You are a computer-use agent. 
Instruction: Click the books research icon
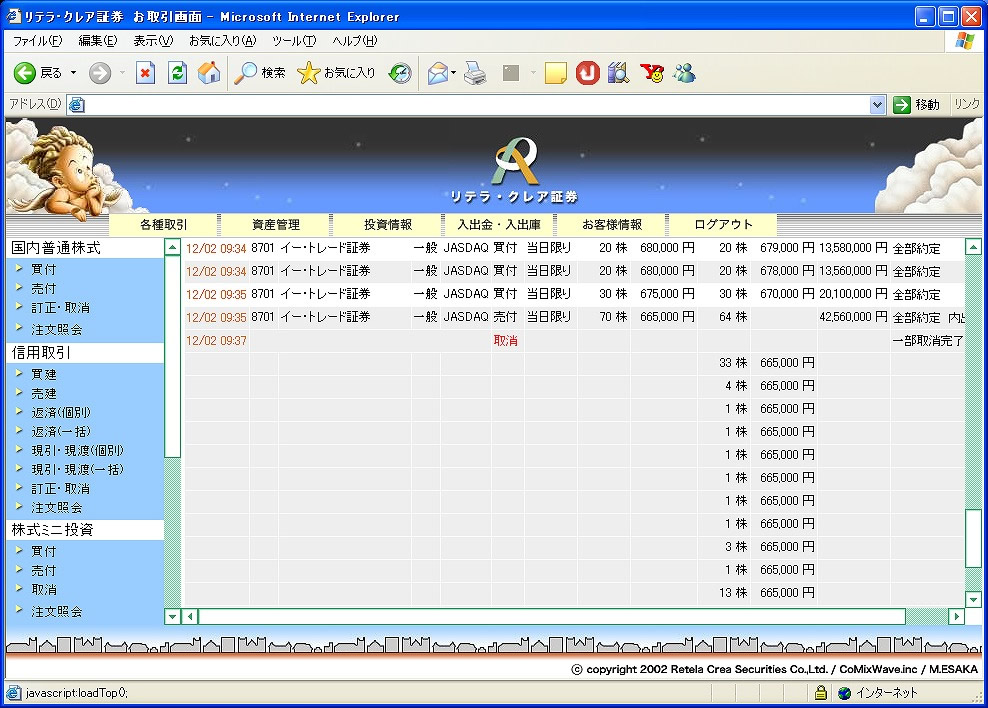619,73
